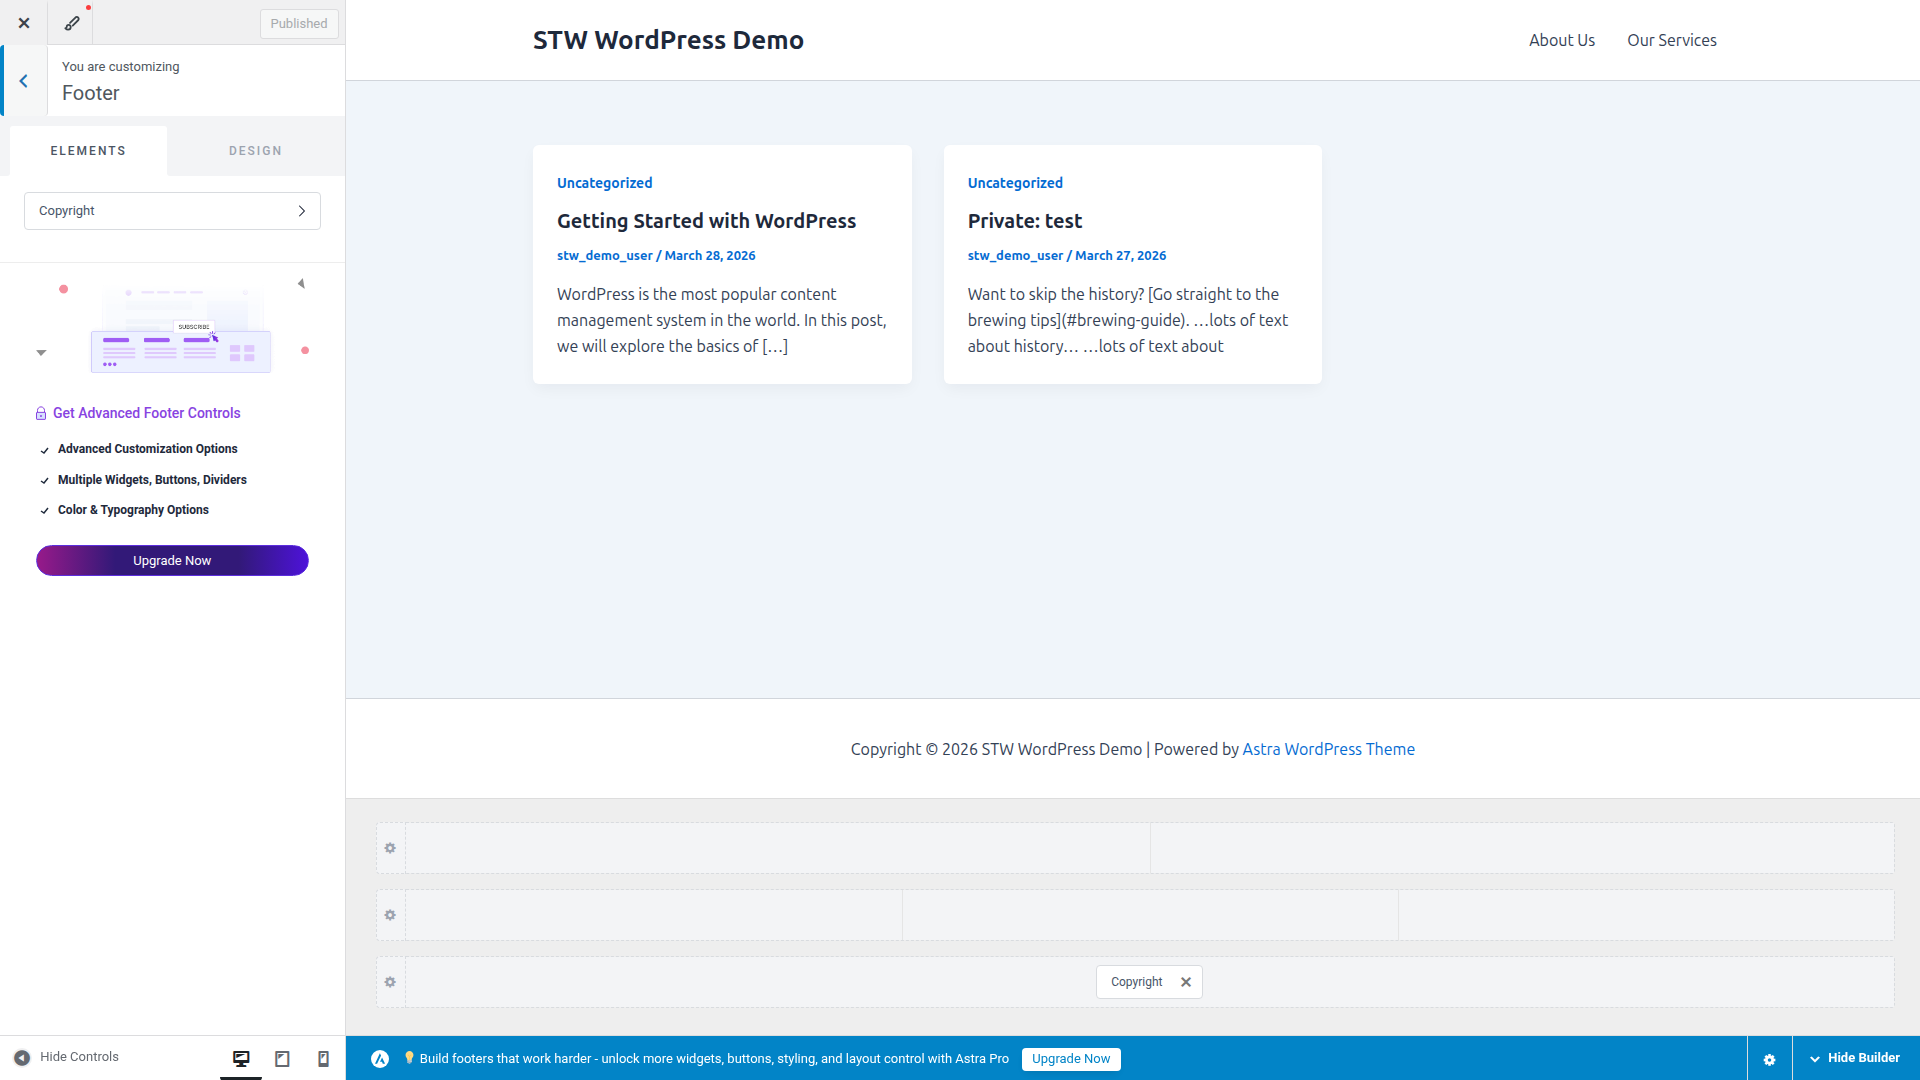
Task: Hide Controls via the collapse arrow icon
Action: [22, 1057]
